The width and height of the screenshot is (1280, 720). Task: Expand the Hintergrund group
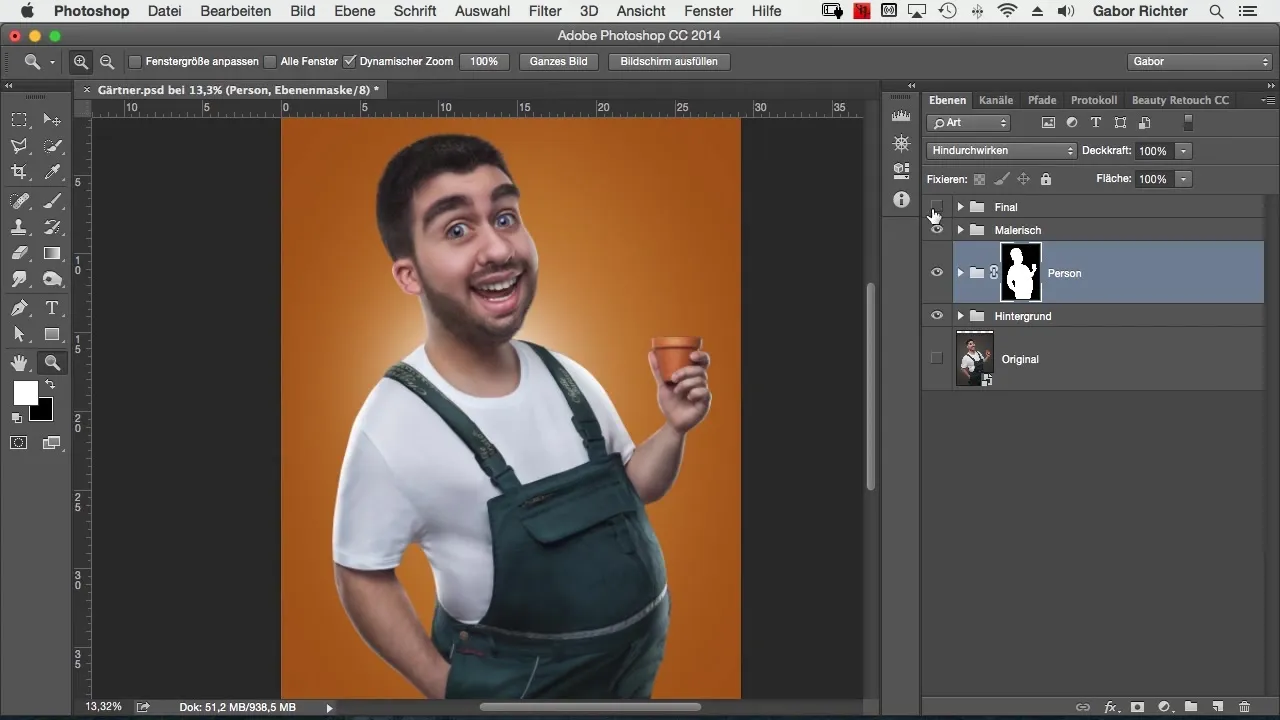coord(960,316)
